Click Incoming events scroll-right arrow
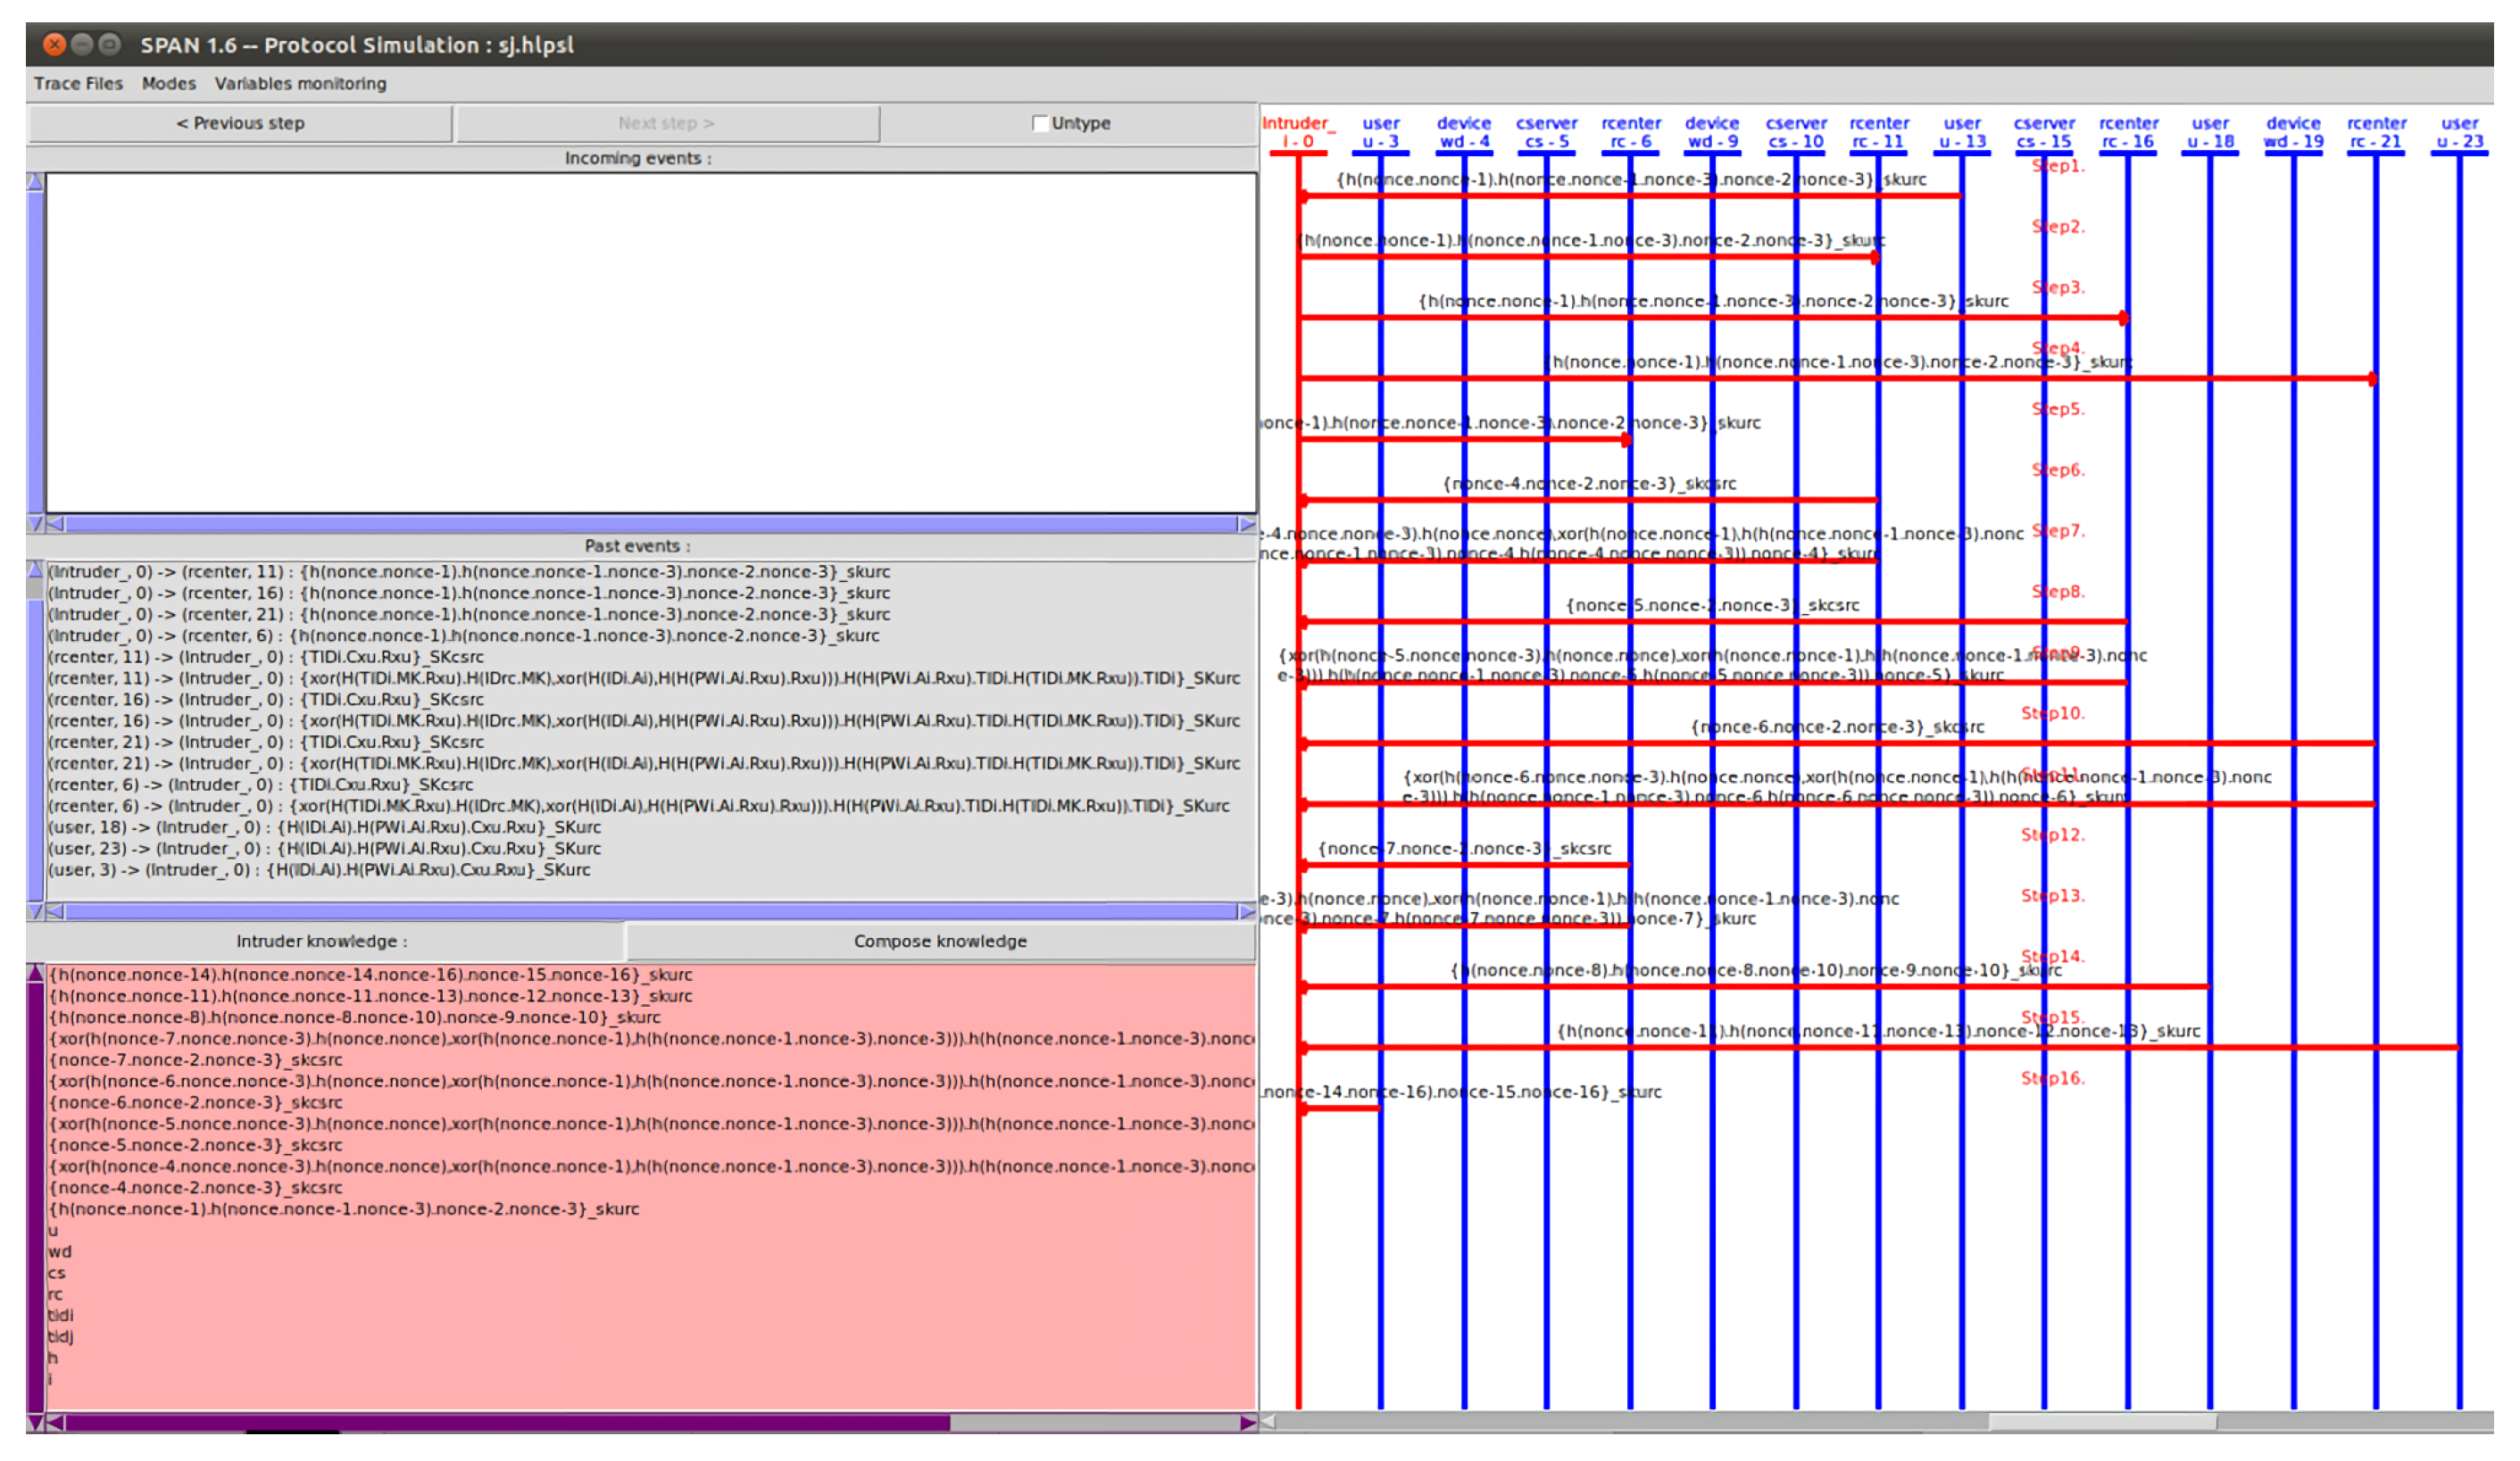The width and height of the screenshot is (2520, 1461). point(1246,524)
